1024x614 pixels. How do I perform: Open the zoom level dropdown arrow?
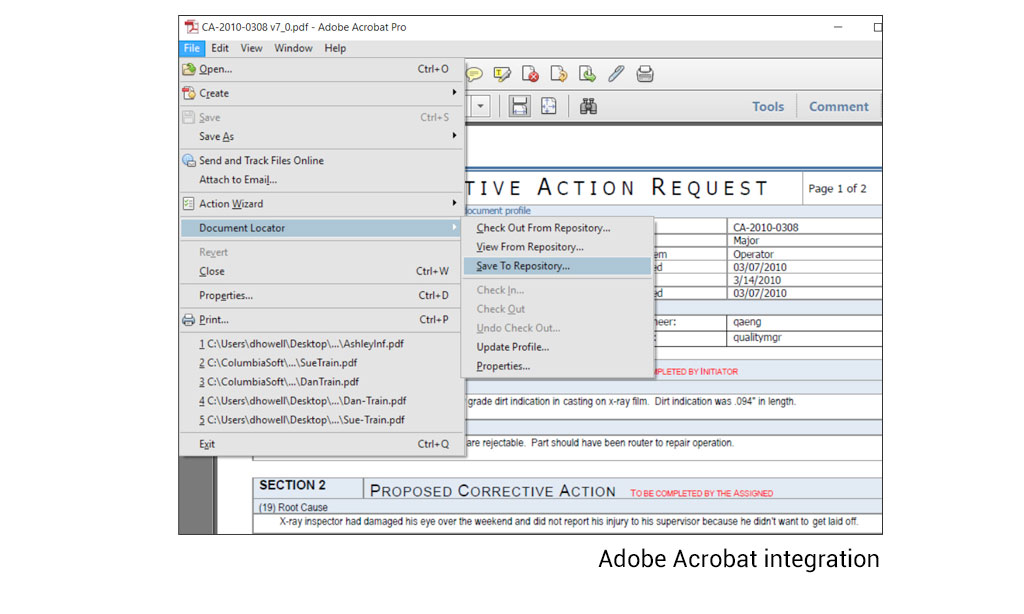click(x=480, y=106)
